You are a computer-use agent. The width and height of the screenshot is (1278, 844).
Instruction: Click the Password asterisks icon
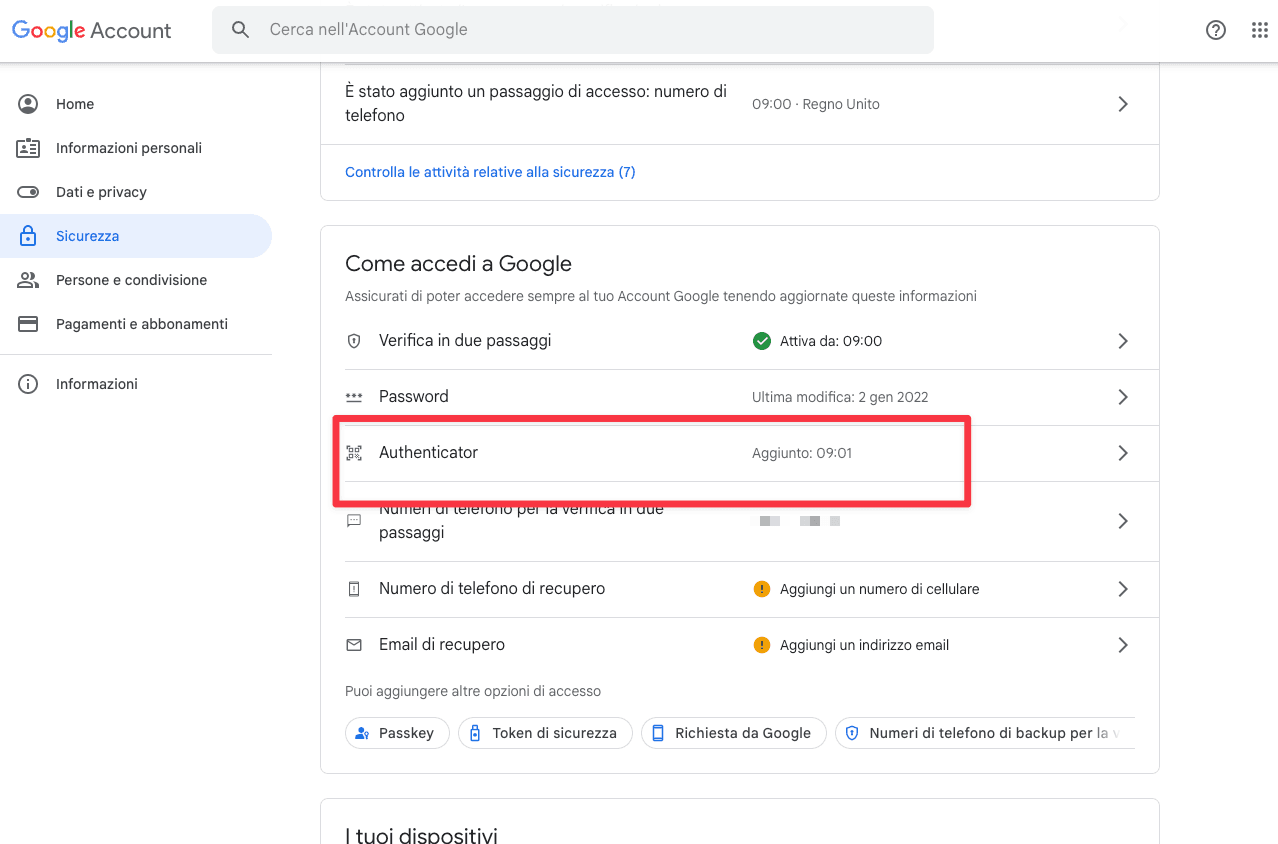[x=354, y=397]
